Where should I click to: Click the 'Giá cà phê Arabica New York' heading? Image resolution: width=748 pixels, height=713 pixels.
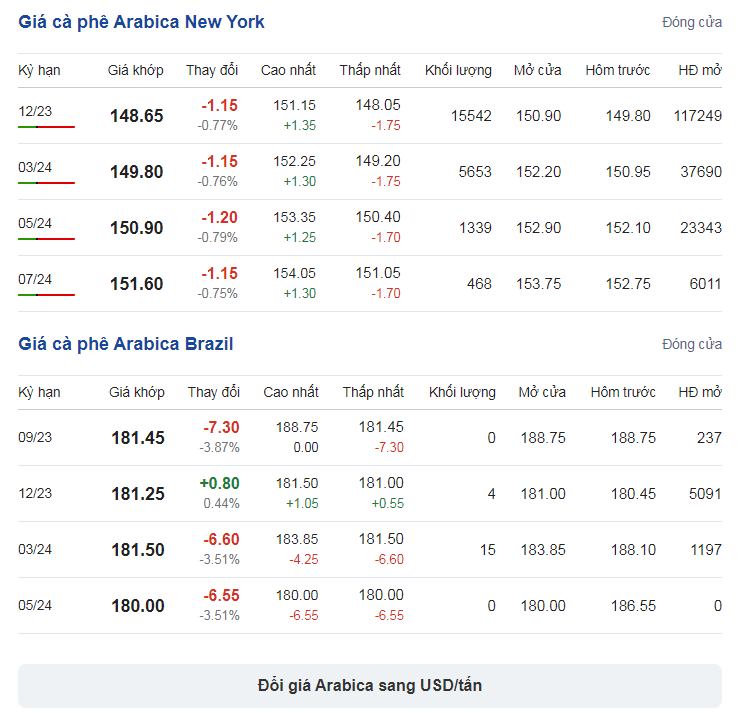click(x=141, y=22)
